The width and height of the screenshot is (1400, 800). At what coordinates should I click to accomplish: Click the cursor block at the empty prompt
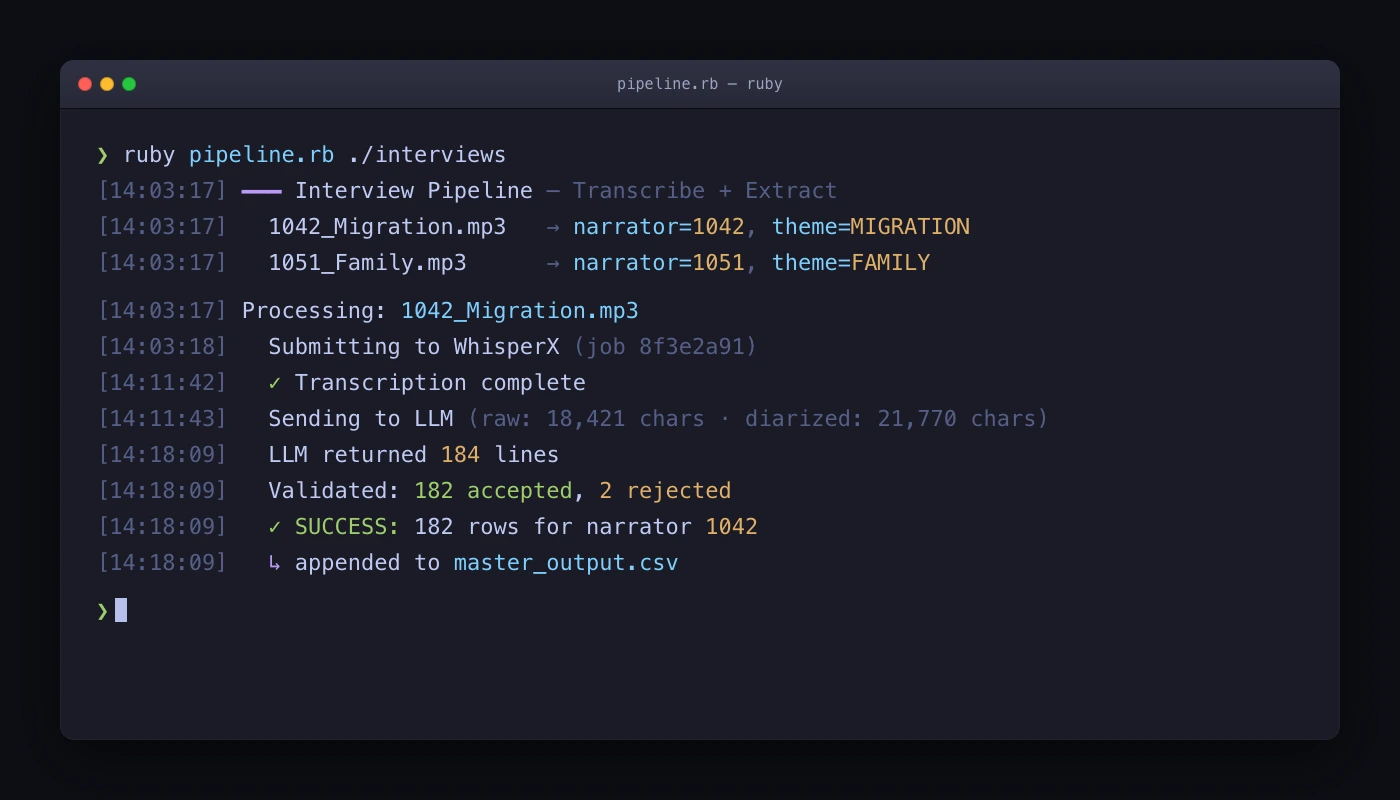pos(121,610)
